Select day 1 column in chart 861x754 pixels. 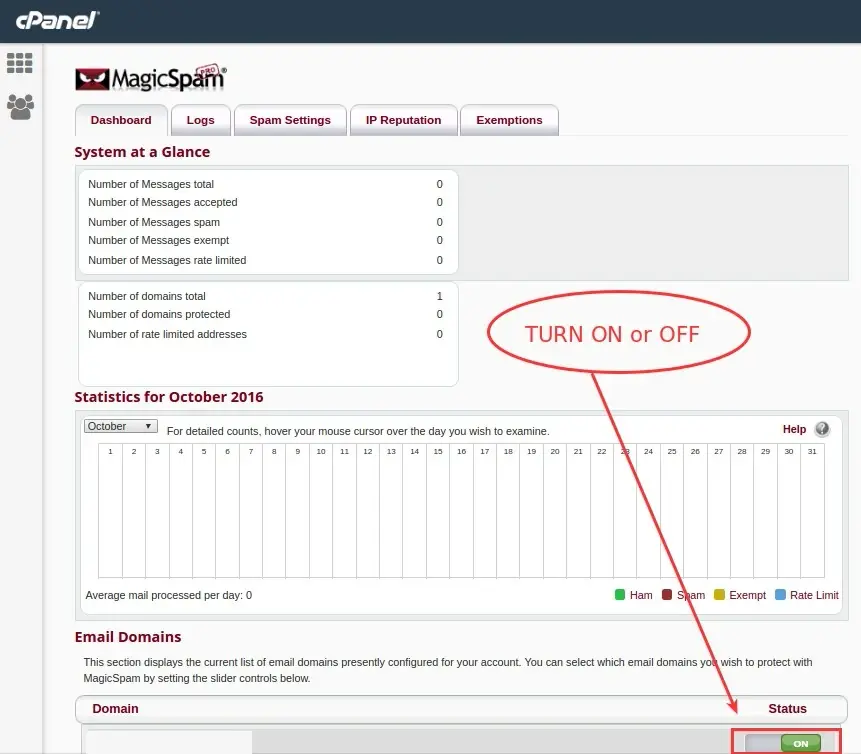click(110, 511)
